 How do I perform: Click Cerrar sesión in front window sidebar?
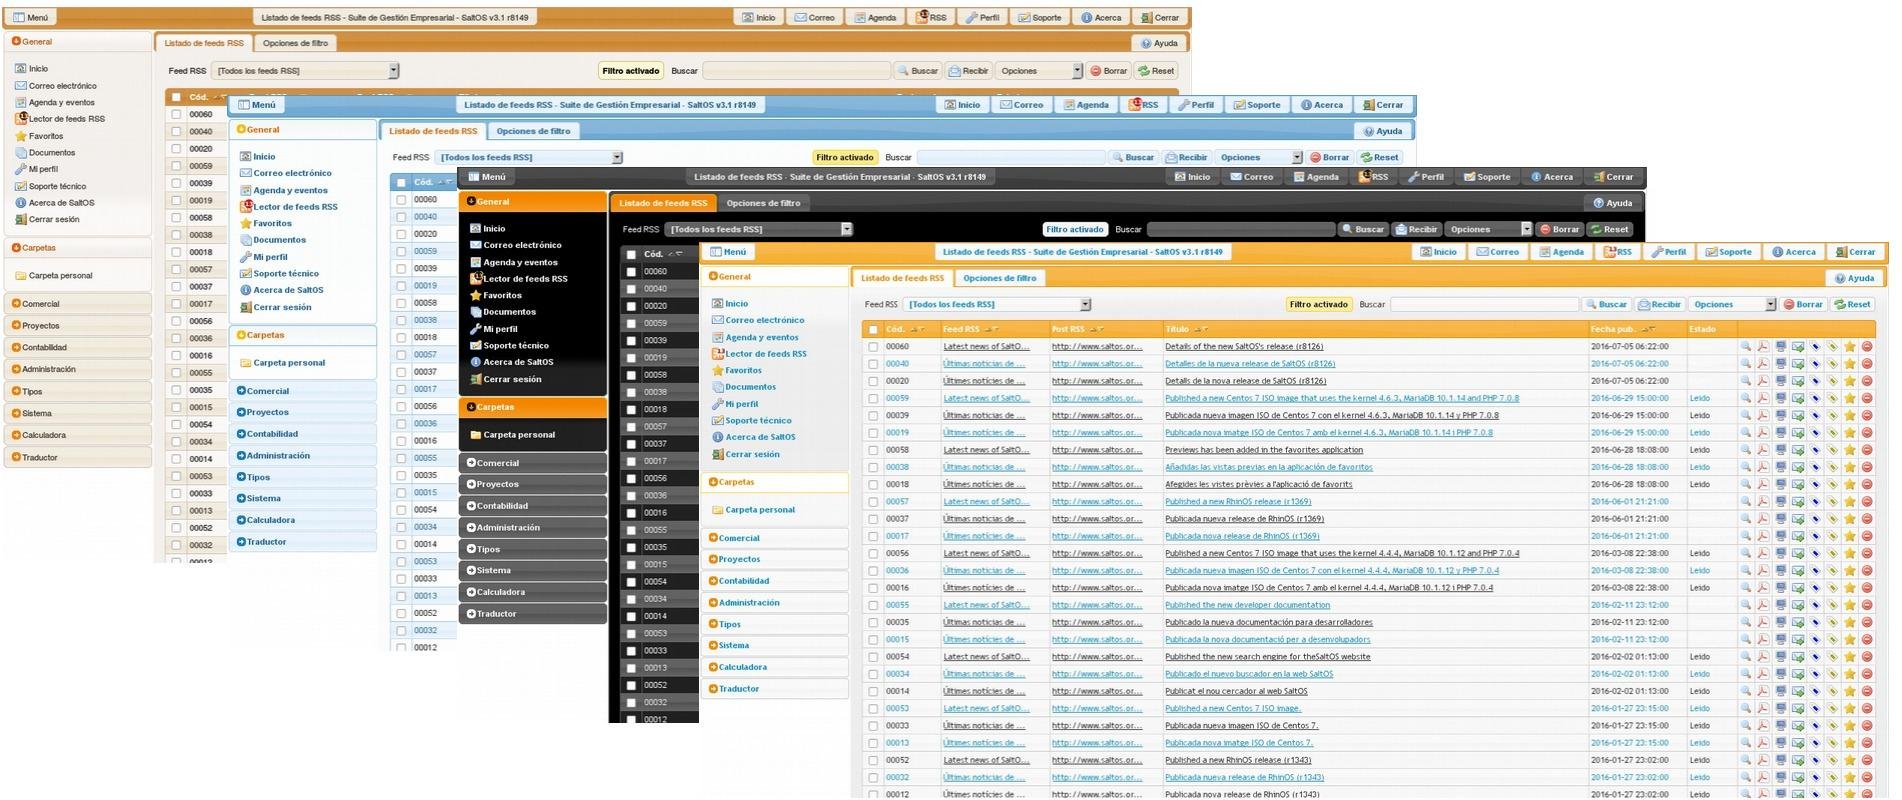tap(752, 454)
